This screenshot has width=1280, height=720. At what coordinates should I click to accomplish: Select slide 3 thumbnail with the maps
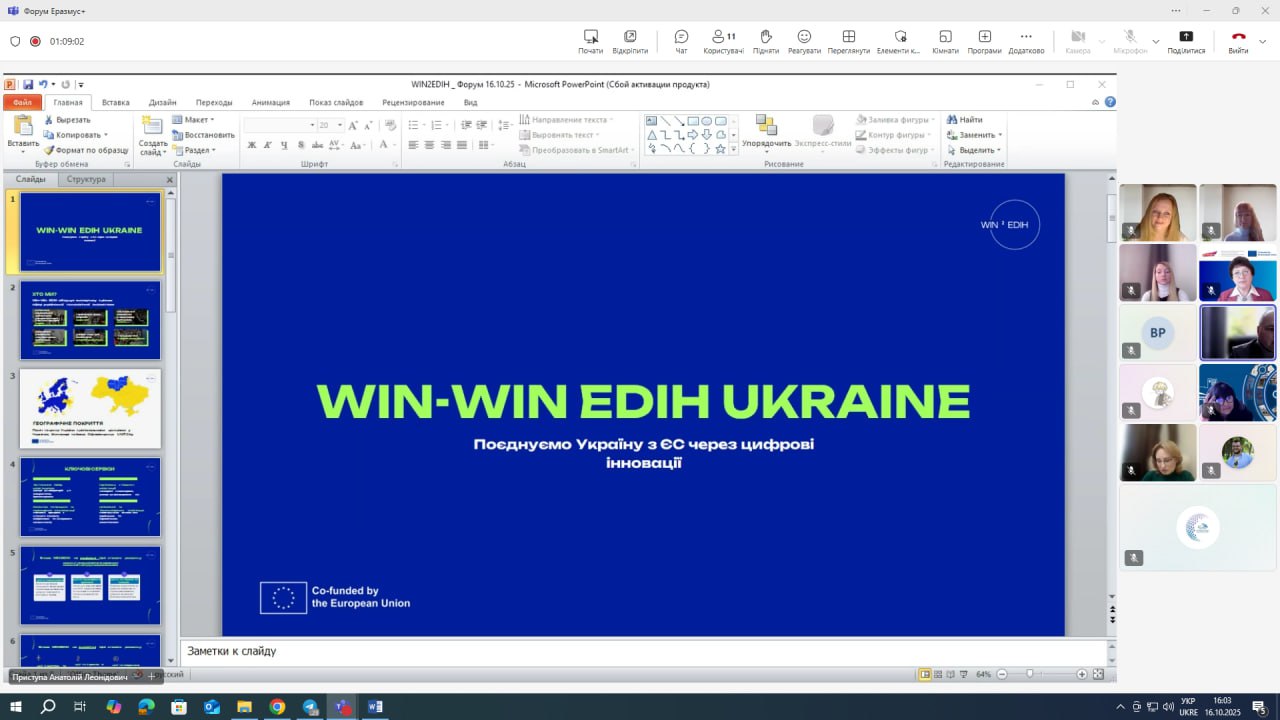pyautogui.click(x=90, y=408)
